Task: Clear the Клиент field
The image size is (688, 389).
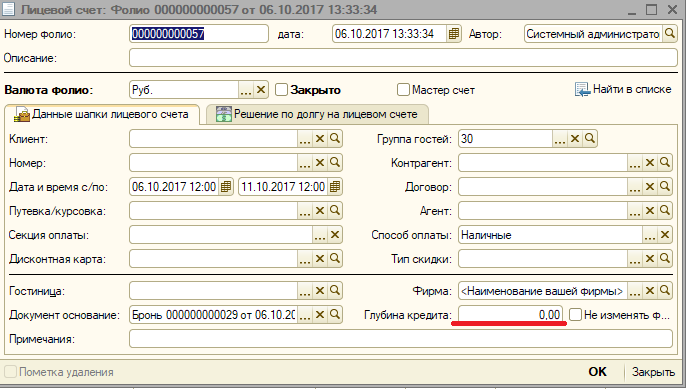Action: (x=320, y=139)
